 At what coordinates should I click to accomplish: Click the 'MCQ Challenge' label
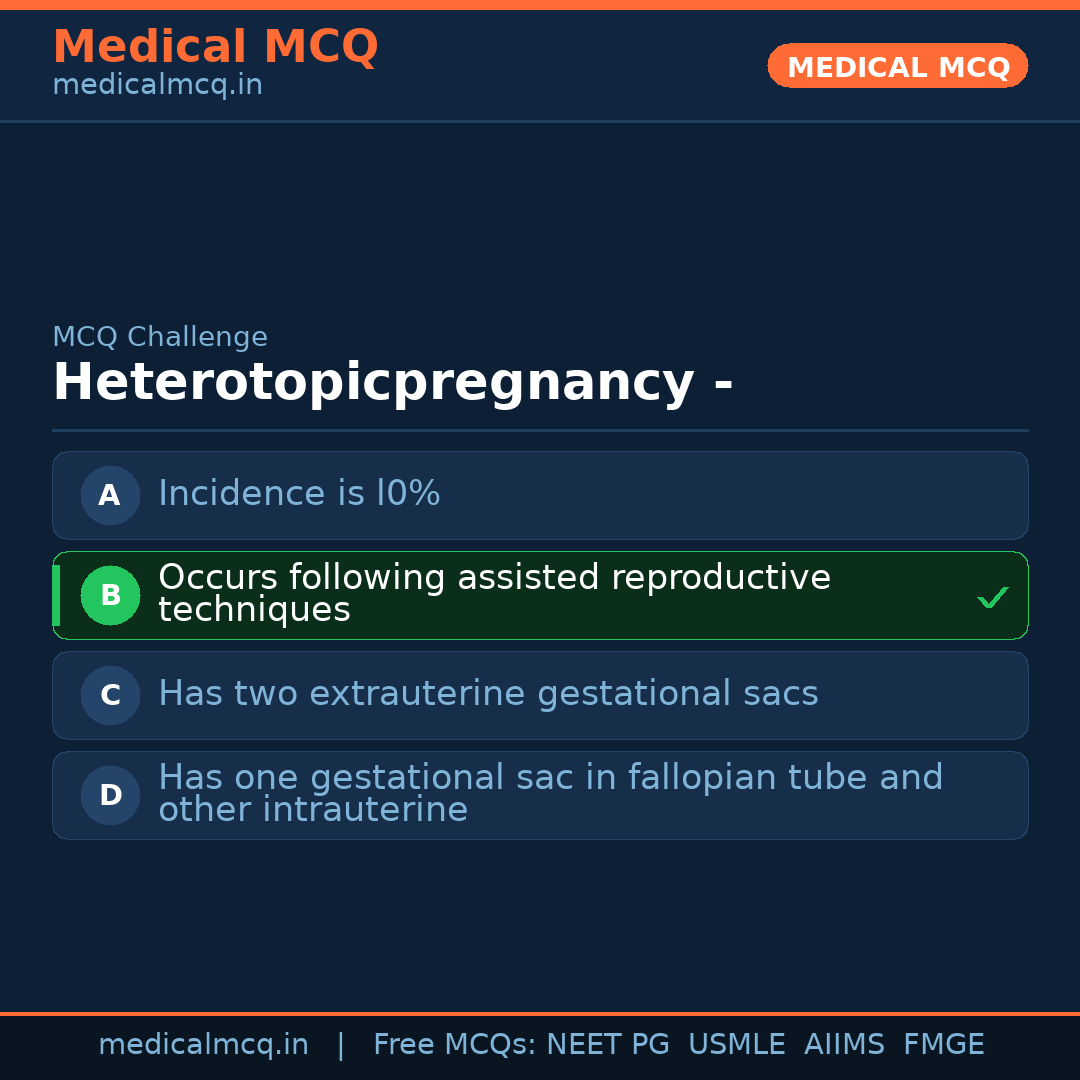point(160,338)
